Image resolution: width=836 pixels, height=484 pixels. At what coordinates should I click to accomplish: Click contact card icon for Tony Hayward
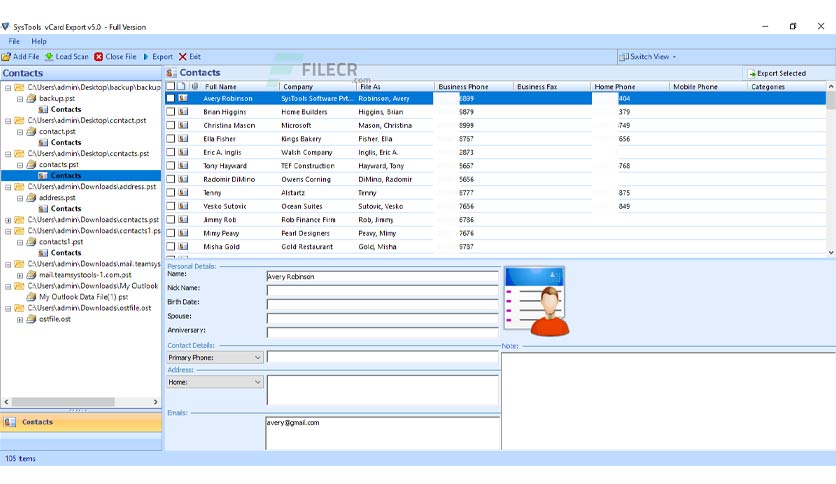(183, 166)
